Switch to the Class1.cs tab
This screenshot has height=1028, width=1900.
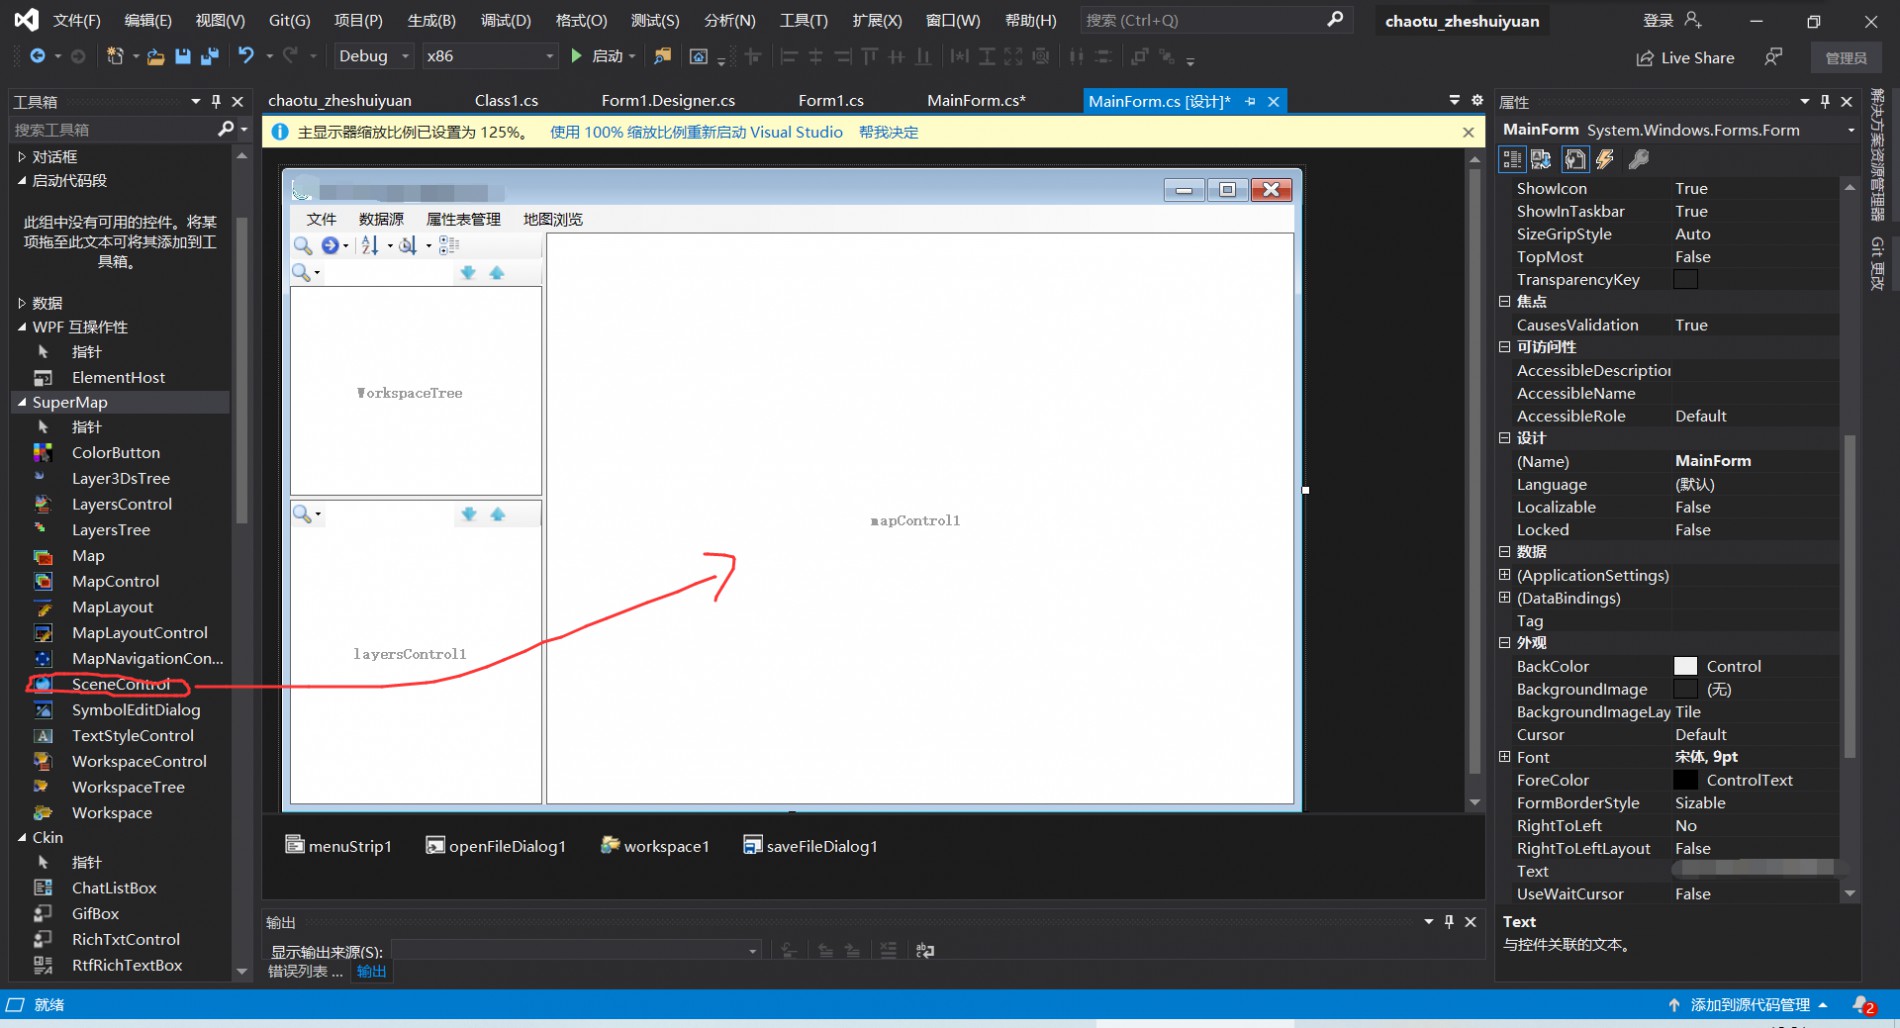click(506, 101)
